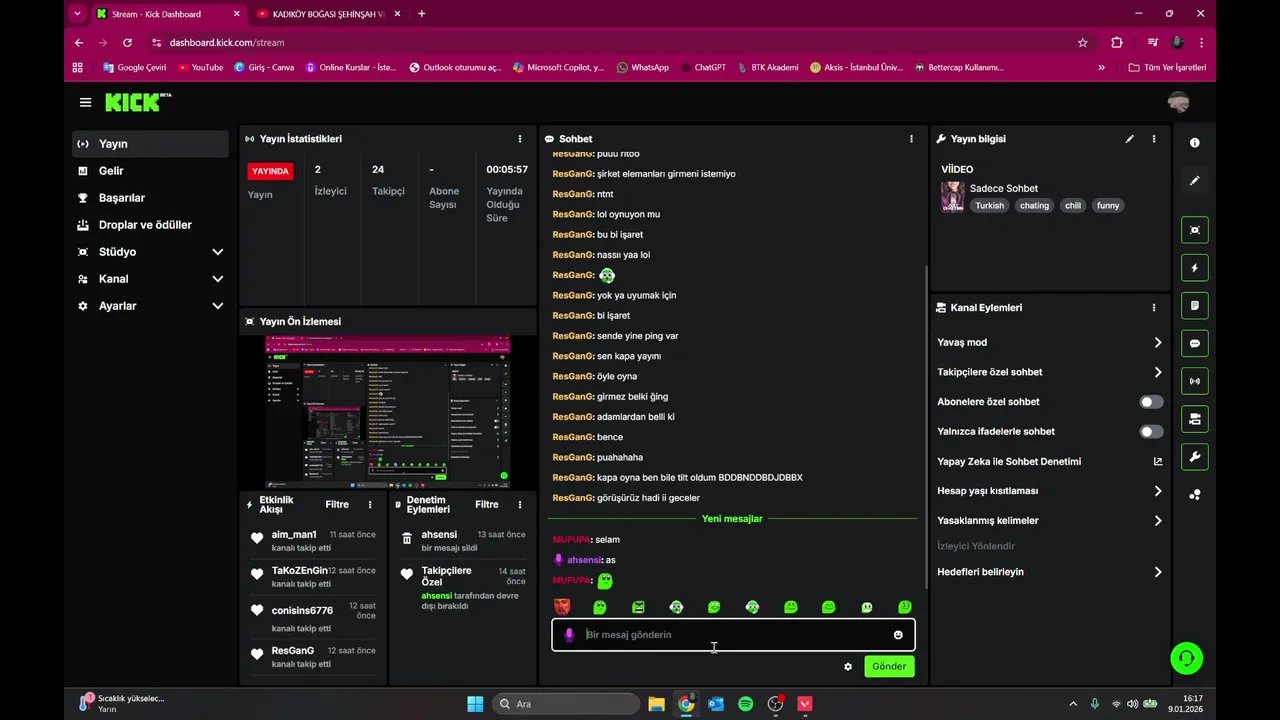The height and width of the screenshot is (720, 1280).
Task: Open Outlook from the taskbar
Action: point(715,704)
